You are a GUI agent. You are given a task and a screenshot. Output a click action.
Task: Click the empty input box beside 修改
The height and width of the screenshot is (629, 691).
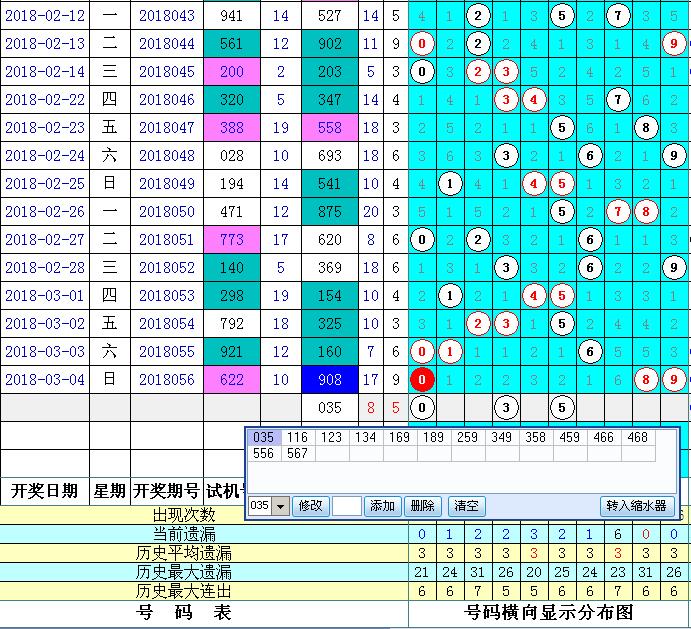click(346, 506)
